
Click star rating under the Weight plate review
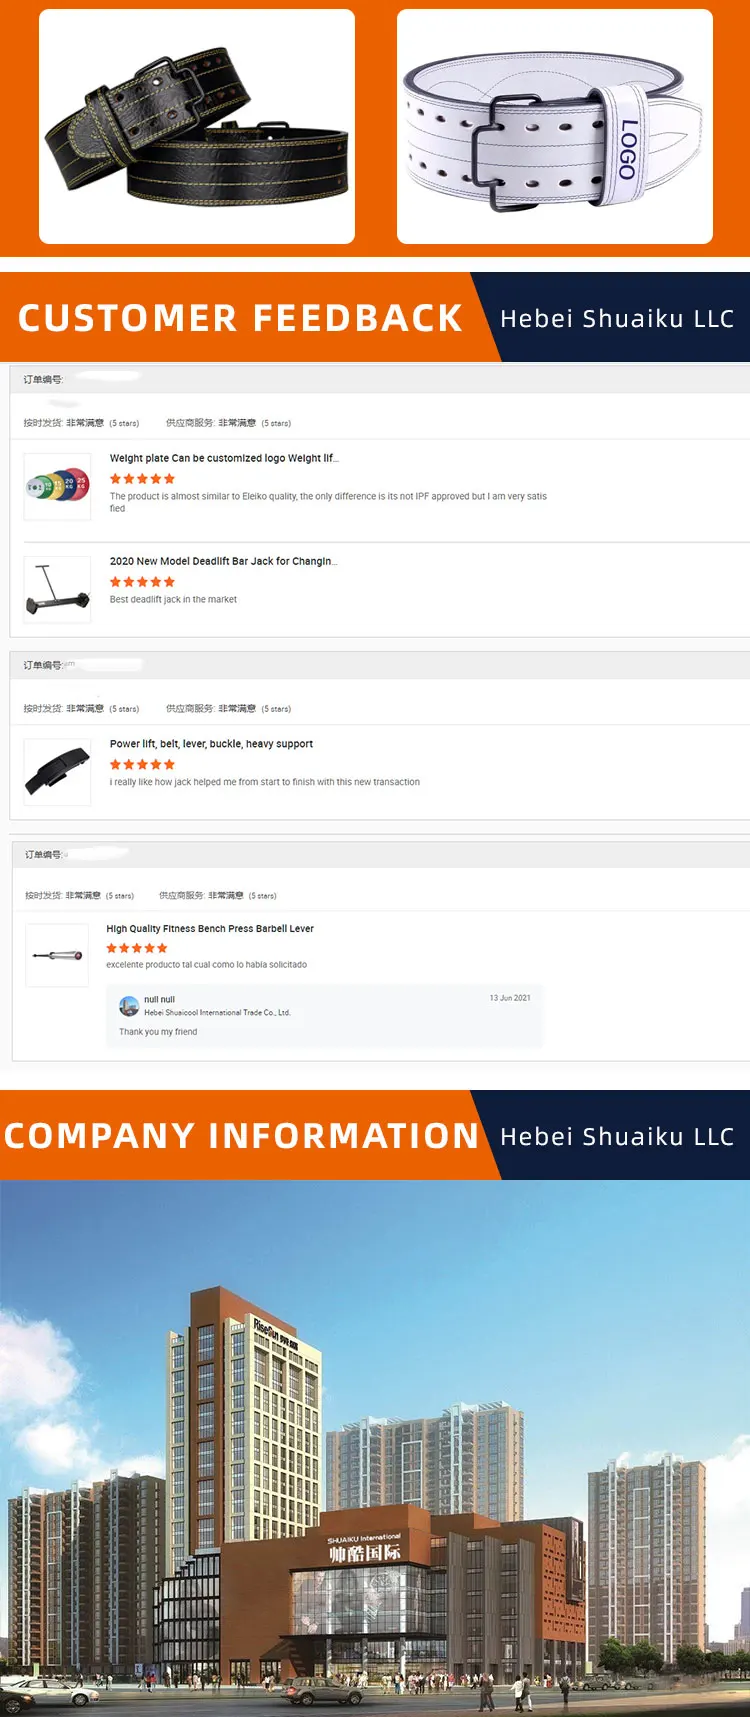pyautogui.click(x=142, y=479)
